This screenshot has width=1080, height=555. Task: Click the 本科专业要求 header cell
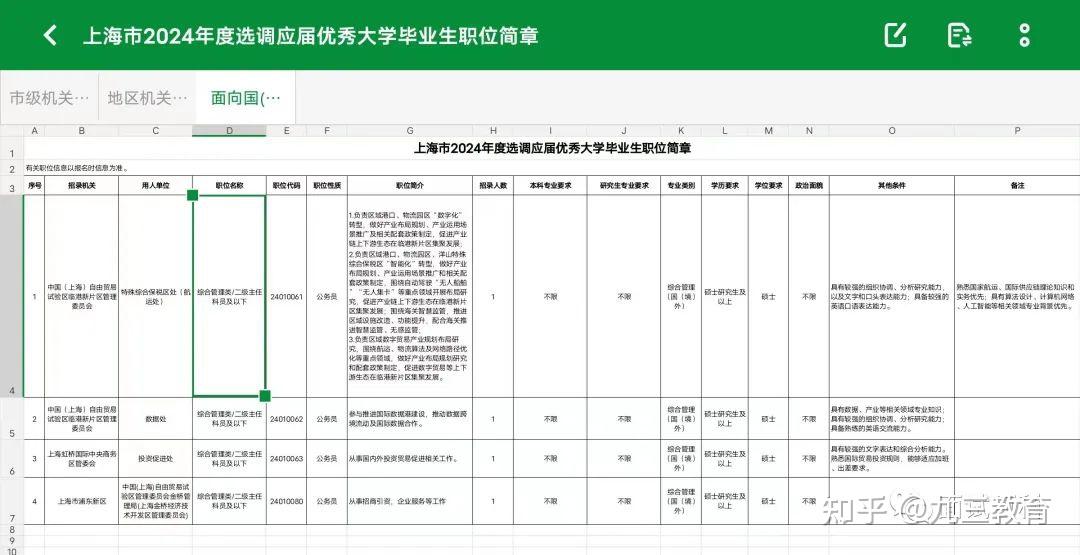[550, 186]
